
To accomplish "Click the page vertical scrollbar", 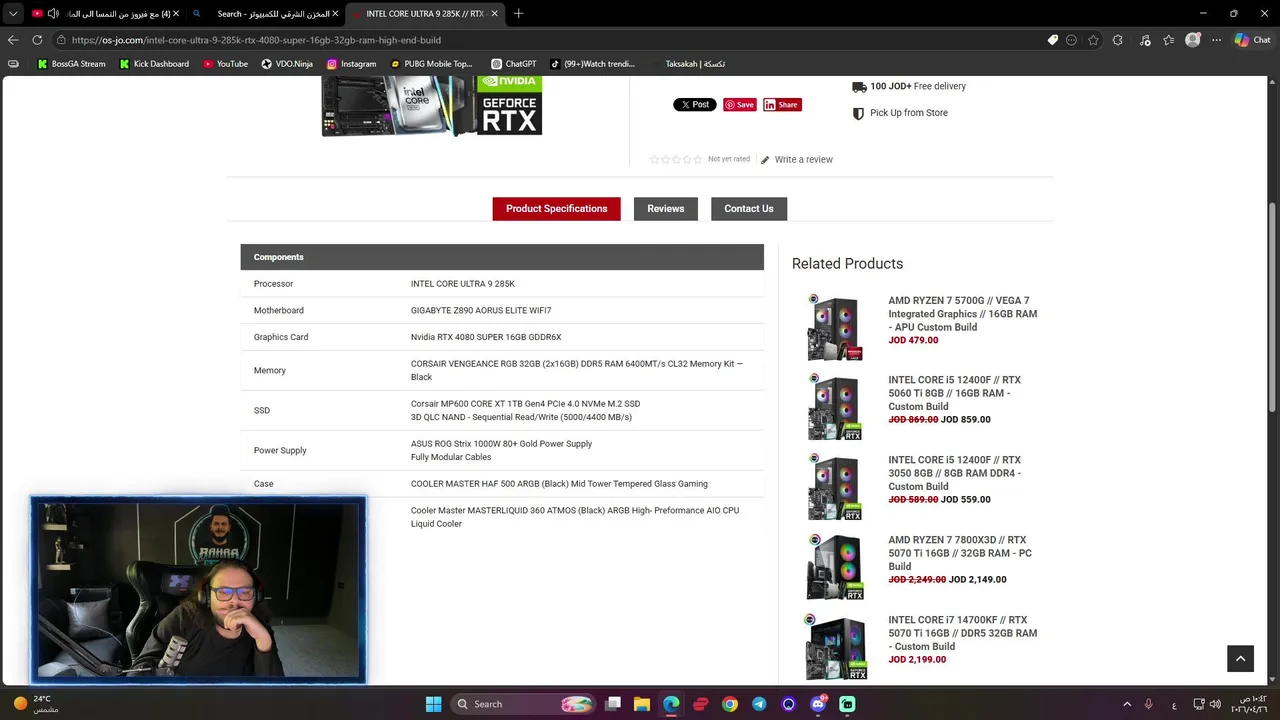I will (x=1273, y=305).
